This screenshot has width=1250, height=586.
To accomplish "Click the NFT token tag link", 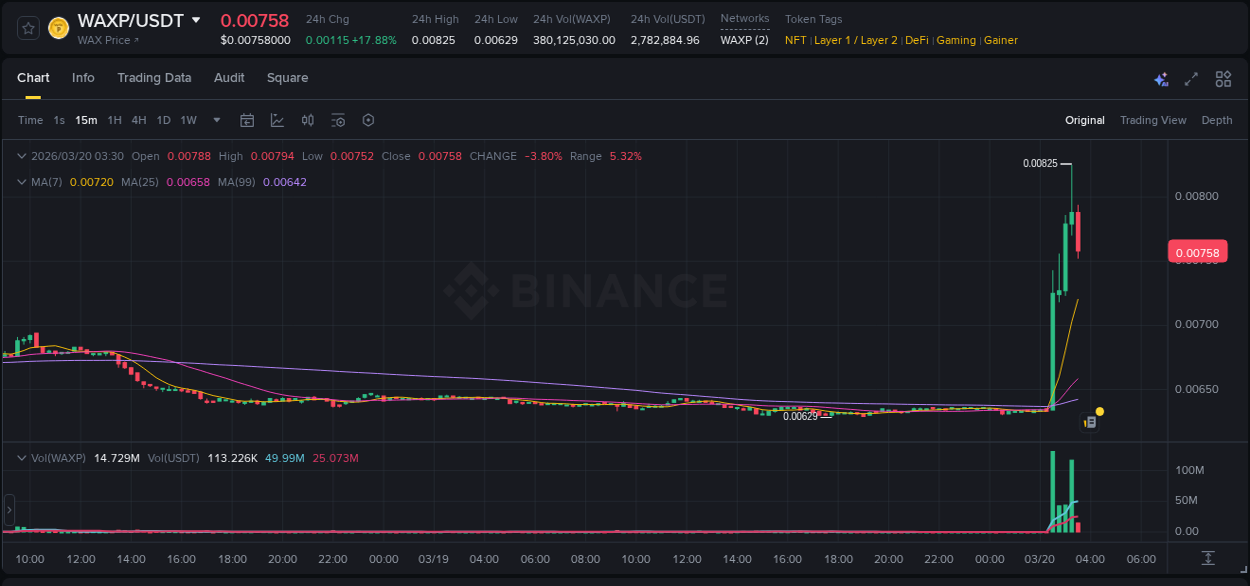I will pos(794,40).
